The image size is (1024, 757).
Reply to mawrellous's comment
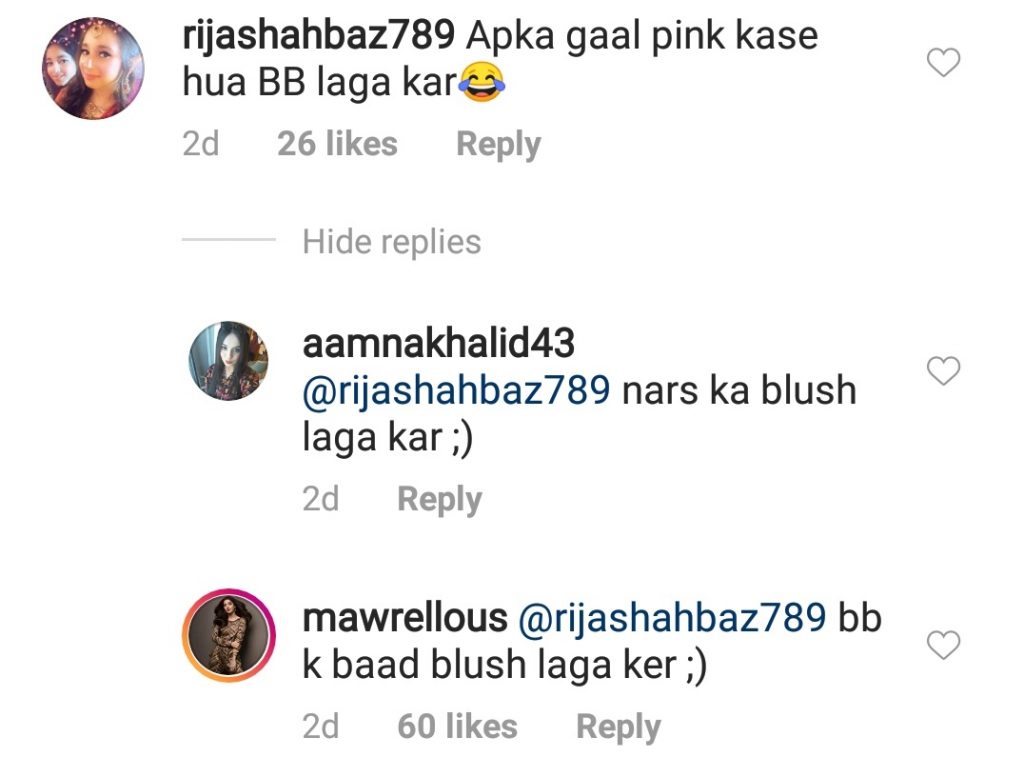618,727
